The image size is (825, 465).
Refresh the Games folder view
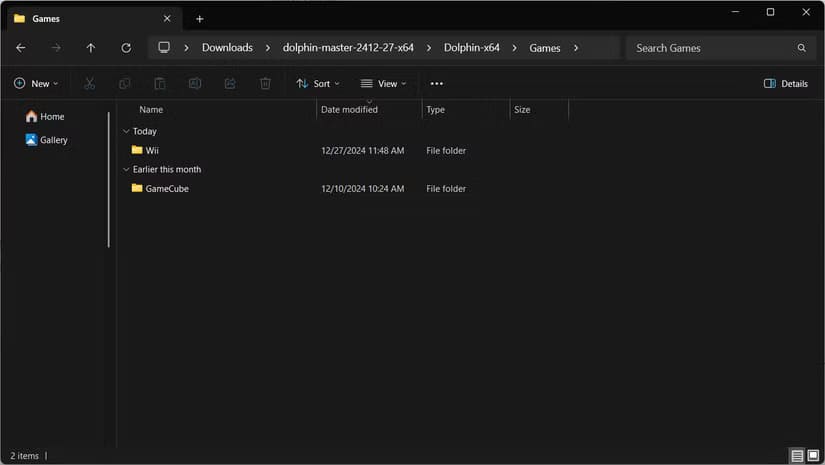[x=126, y=48]
